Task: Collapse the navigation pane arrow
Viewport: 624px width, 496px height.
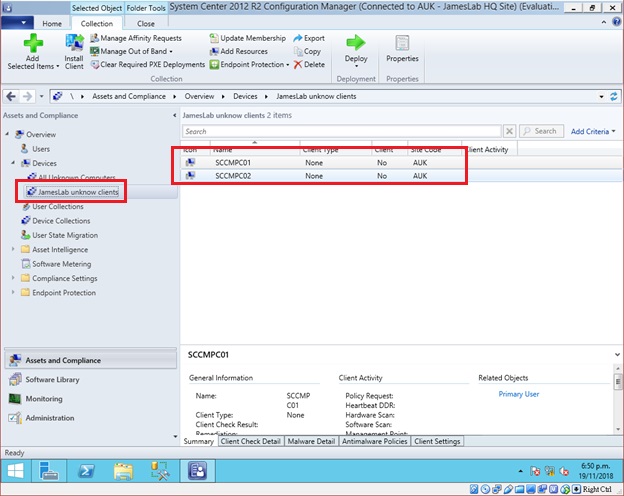Action: pos(174,115)
